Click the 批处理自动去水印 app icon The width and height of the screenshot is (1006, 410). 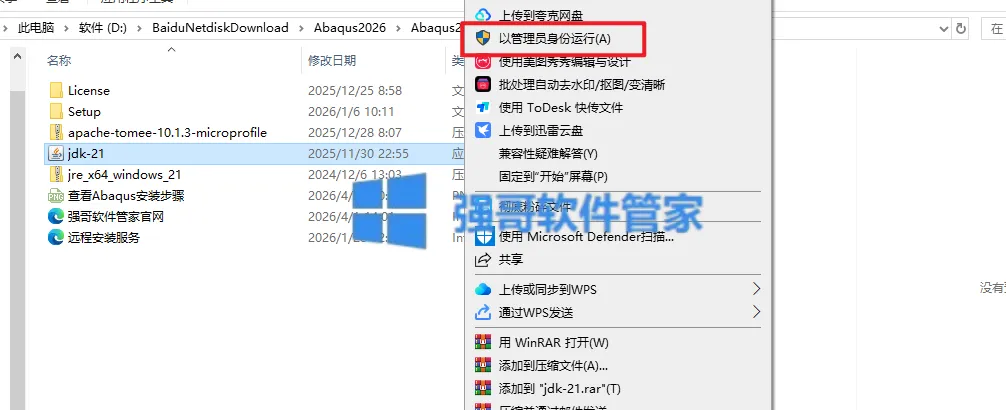[482, 85]
